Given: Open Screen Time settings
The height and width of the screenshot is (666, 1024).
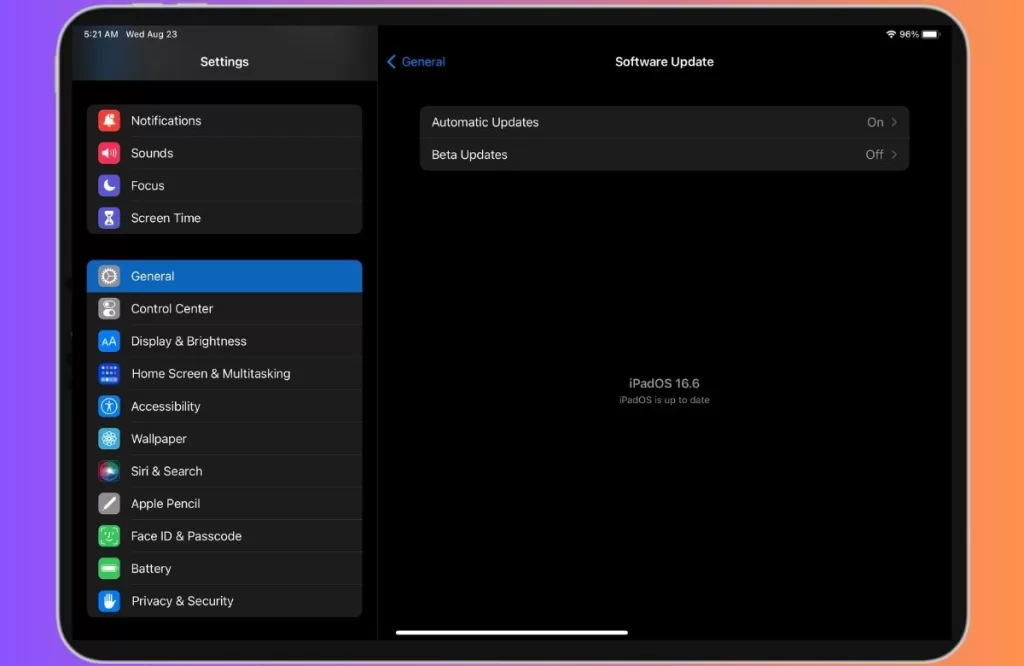Looking at the screenshot, I should [x=225, y=217].
